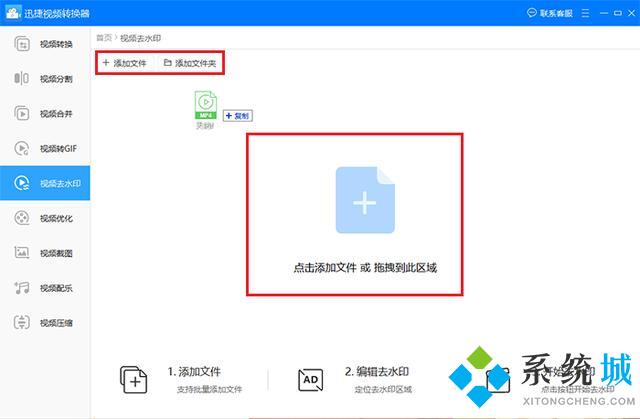Image resolution: width=640 pixels, height=419 pixels.
Task: Open the 视频转换 sidebar item
Action: (x=45, y=44)
